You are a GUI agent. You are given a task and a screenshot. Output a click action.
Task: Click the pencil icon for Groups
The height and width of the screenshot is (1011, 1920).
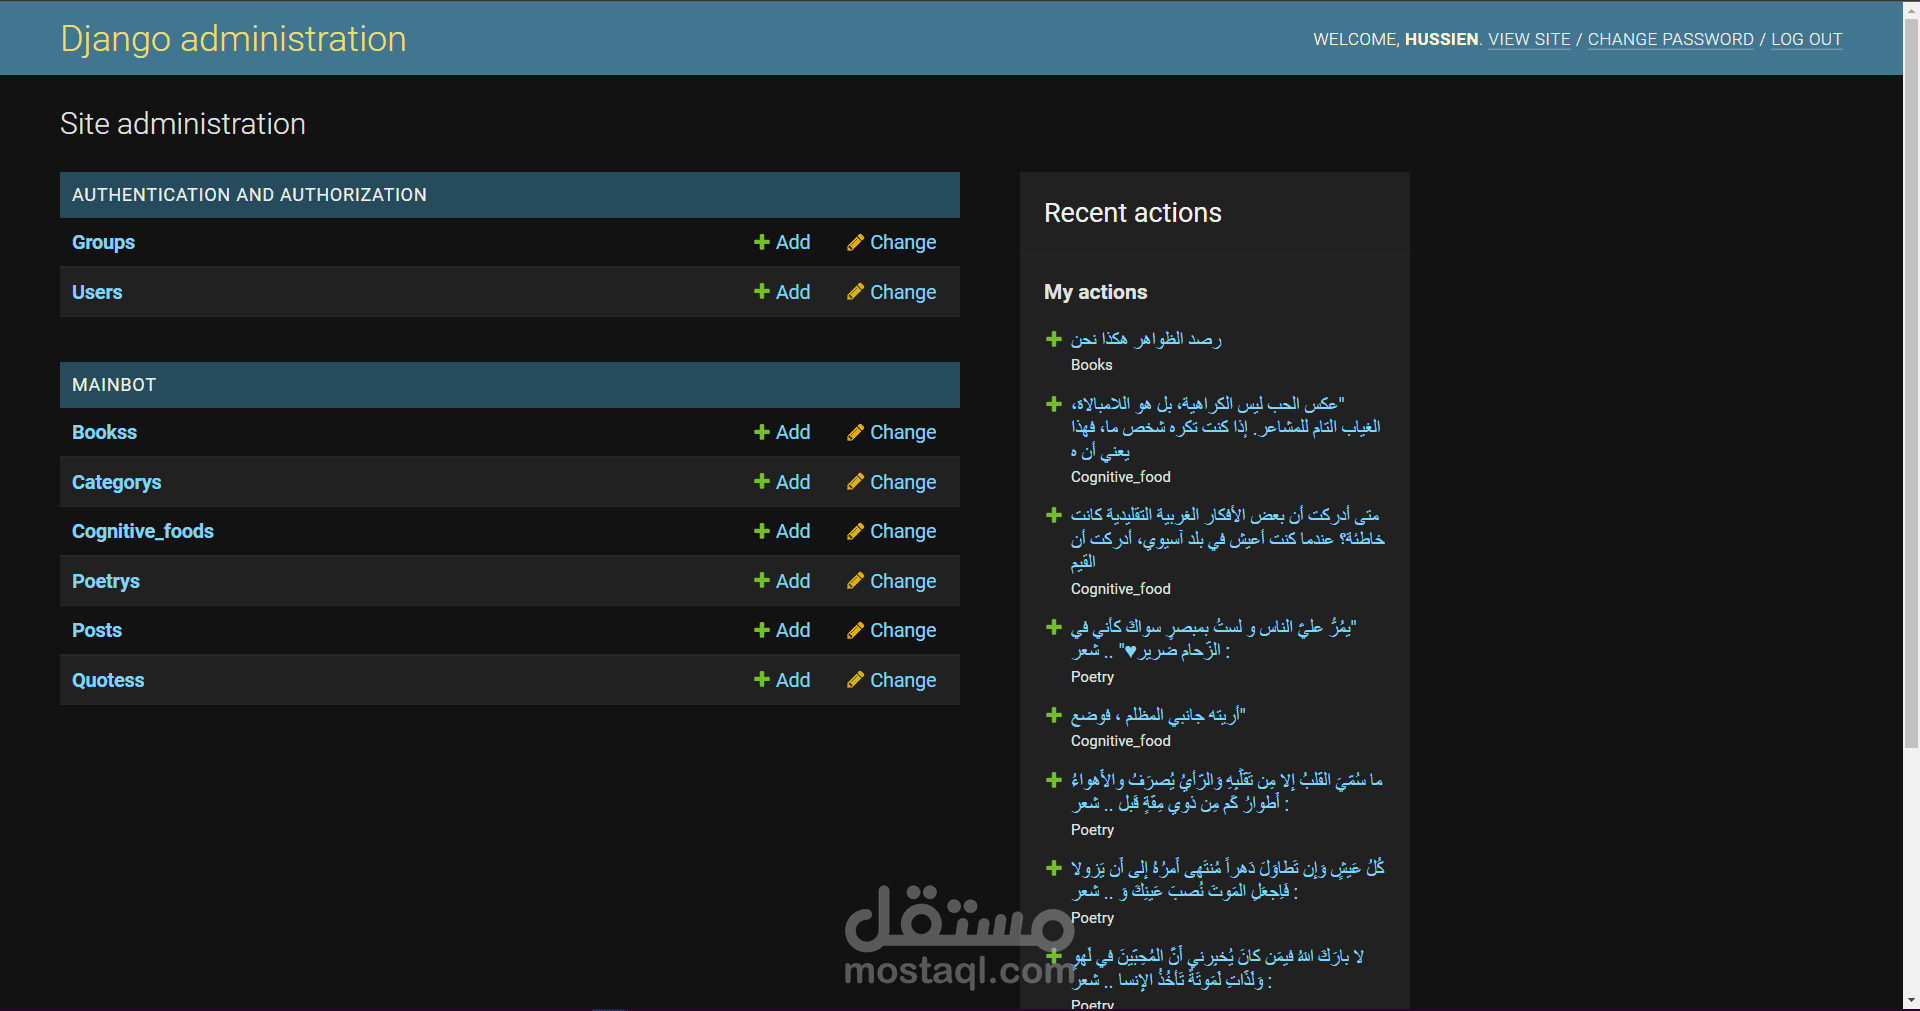[855, 242]
